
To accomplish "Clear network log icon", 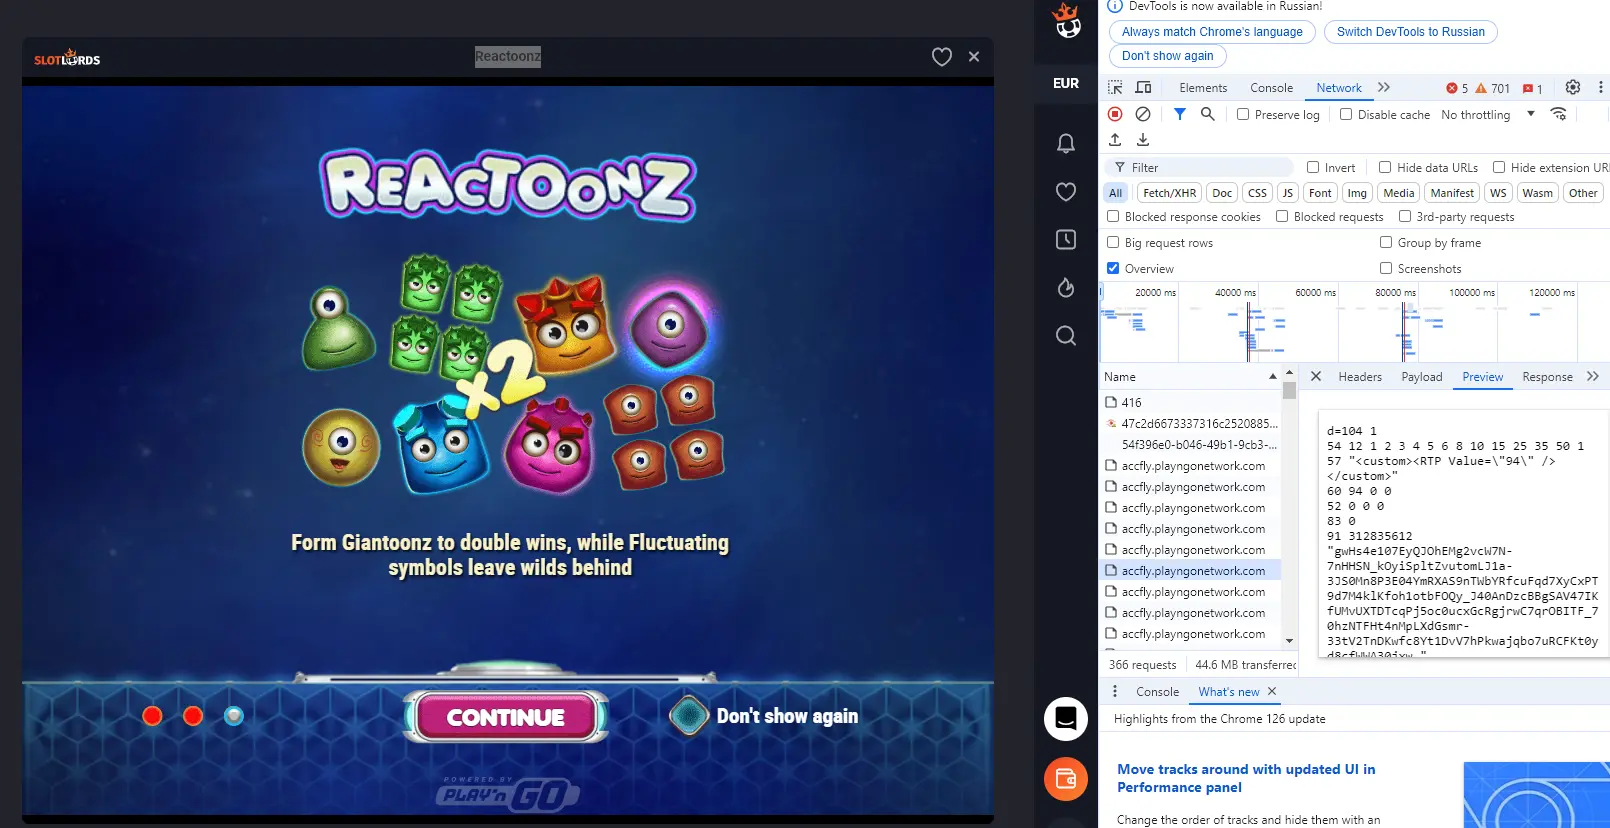I will [1143, 114].
